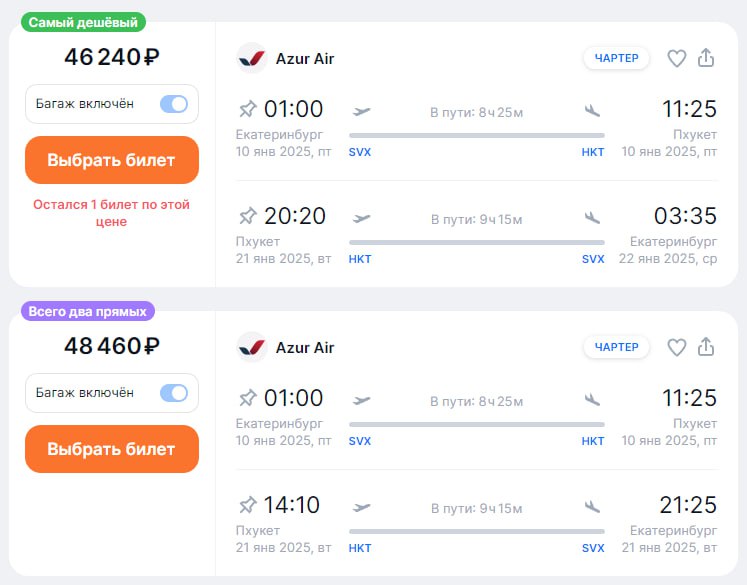747x585 pixels.
Task: Select the 48 460₽ ticket
Action: [x=111, y=449]
